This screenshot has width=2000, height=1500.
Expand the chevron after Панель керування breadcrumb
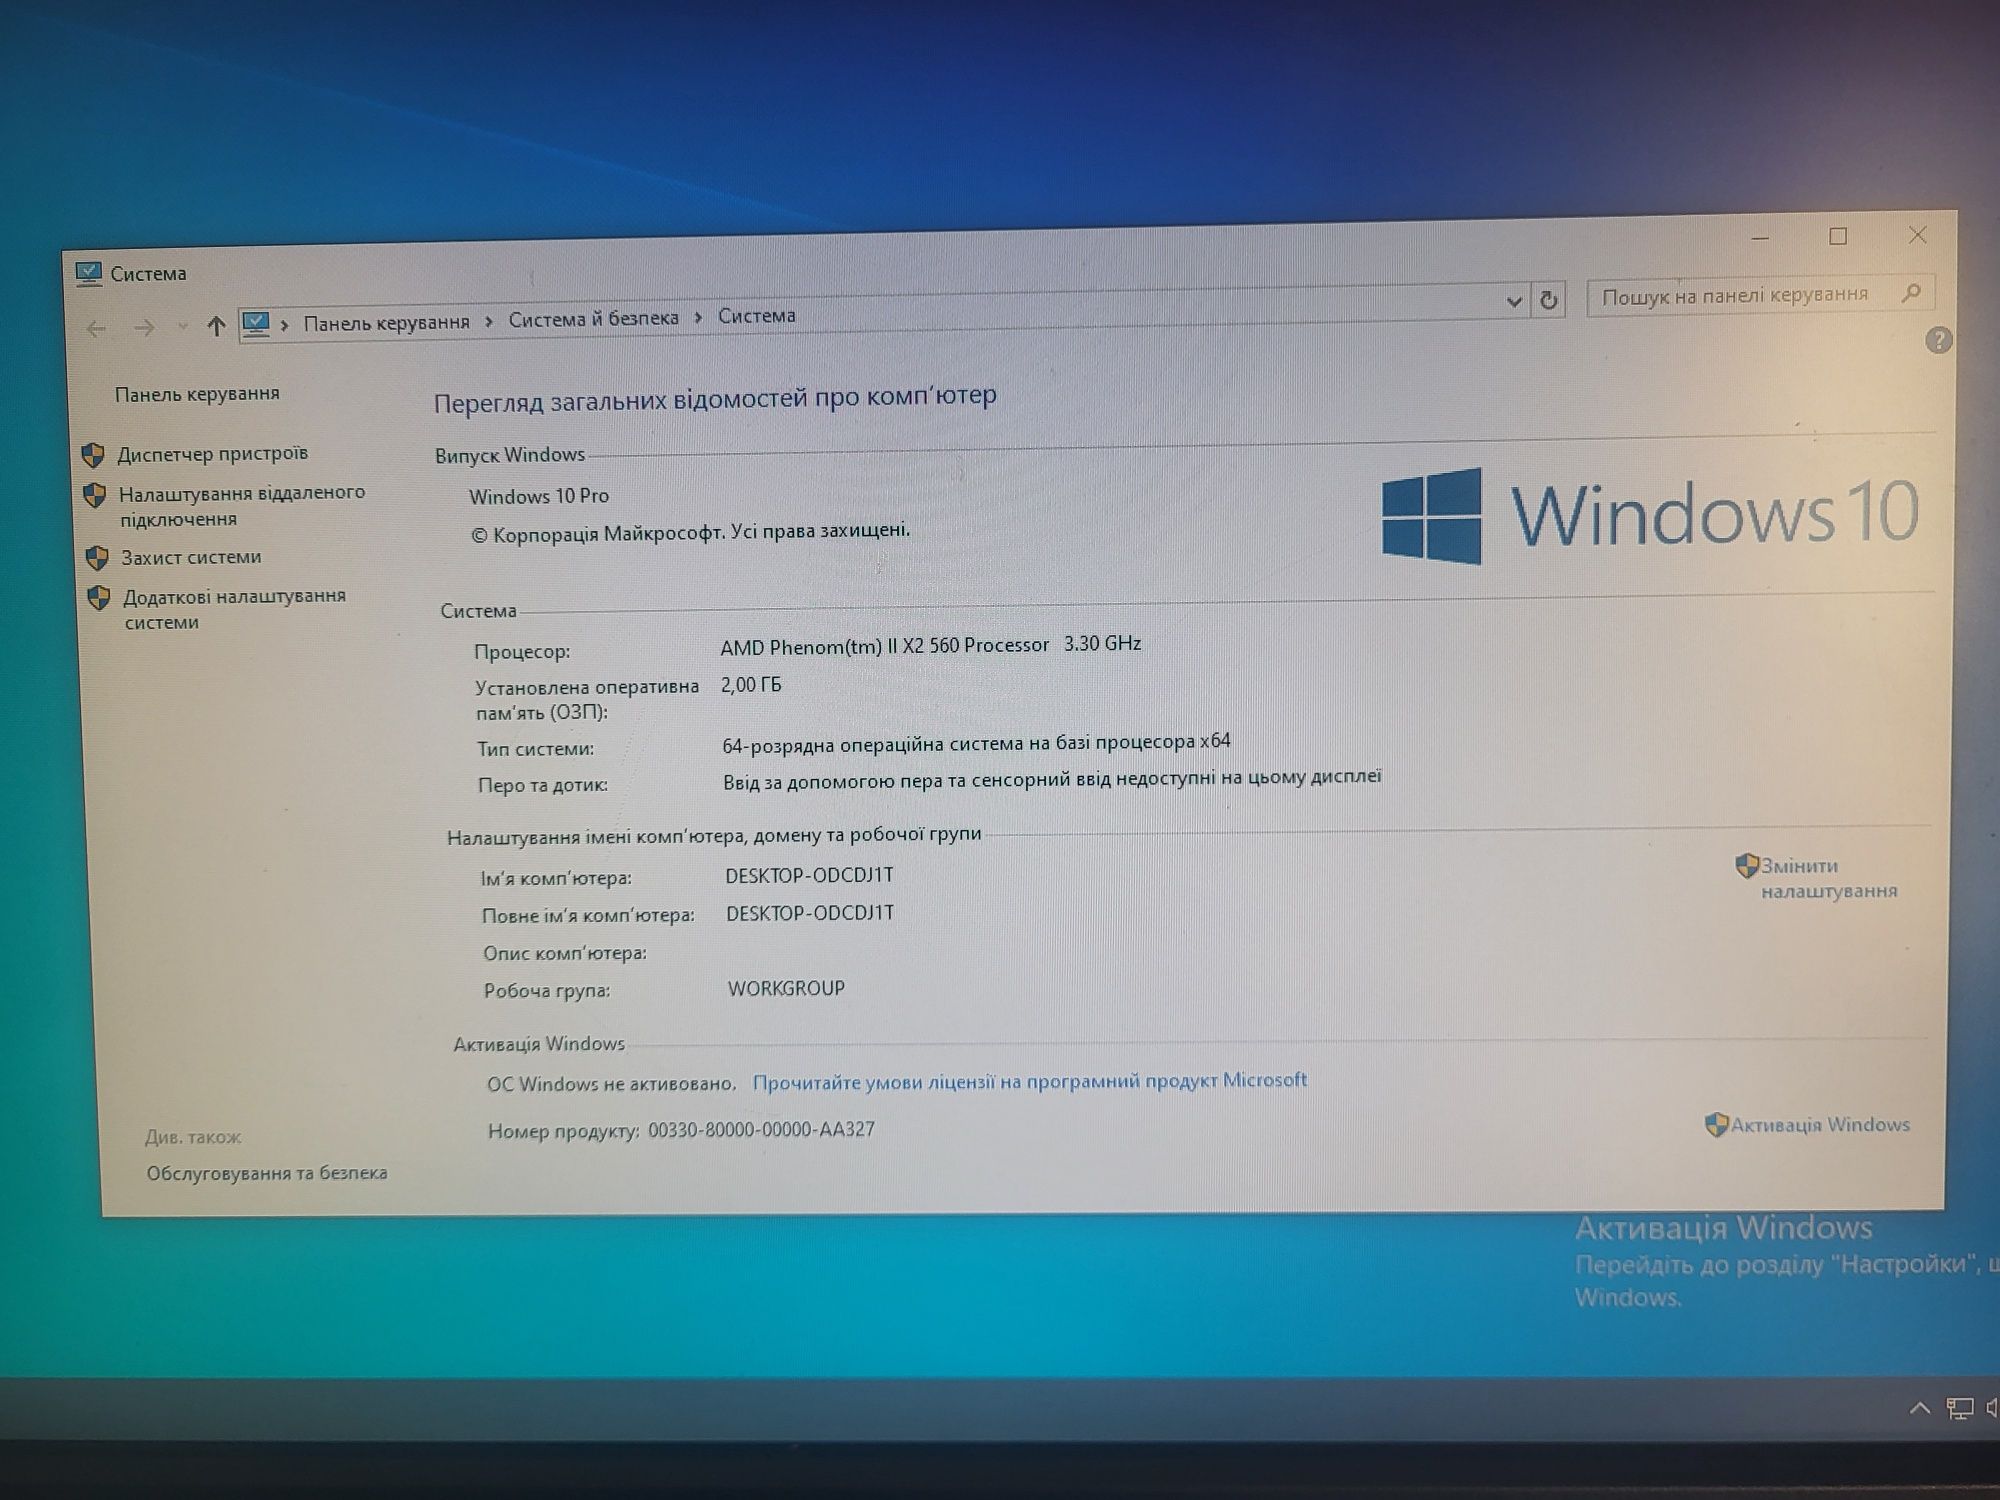(x=489, y=321)
